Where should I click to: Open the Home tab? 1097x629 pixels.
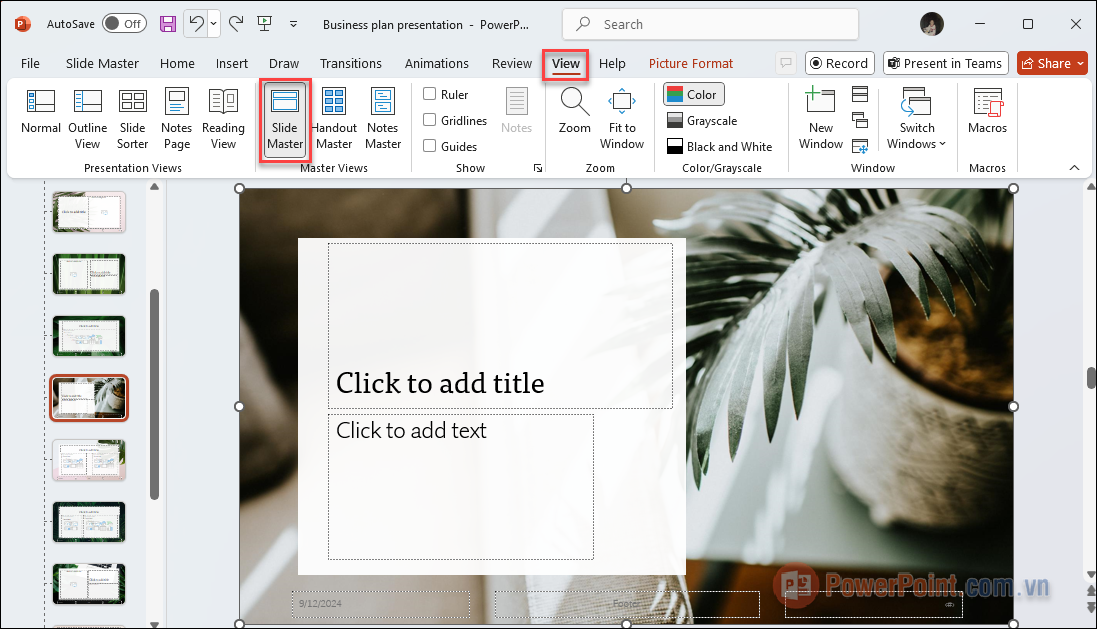coord(177,63)
